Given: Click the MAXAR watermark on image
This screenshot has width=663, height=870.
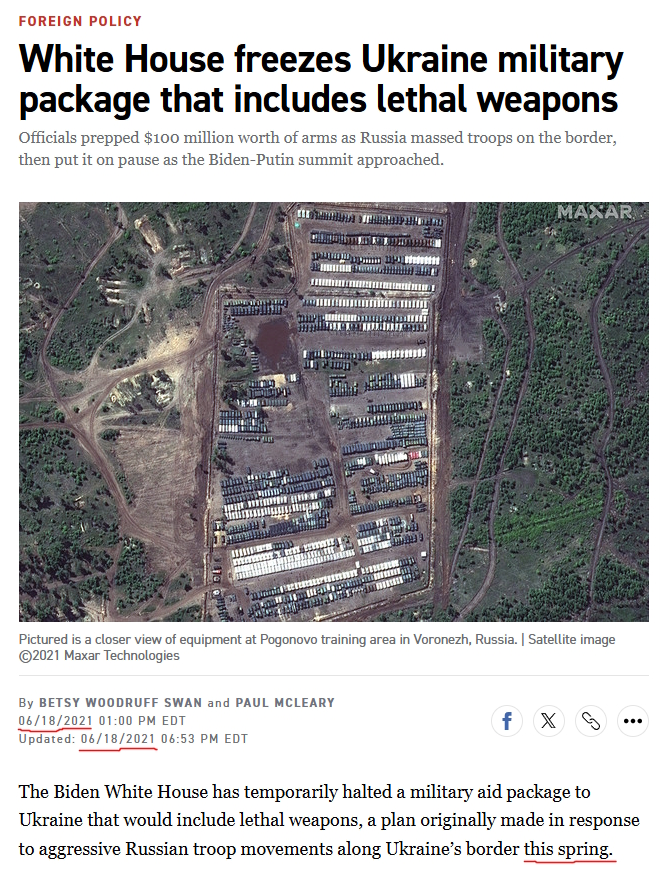Looking at the screenshot, I should pyautogui.click(x=595, y=212).
